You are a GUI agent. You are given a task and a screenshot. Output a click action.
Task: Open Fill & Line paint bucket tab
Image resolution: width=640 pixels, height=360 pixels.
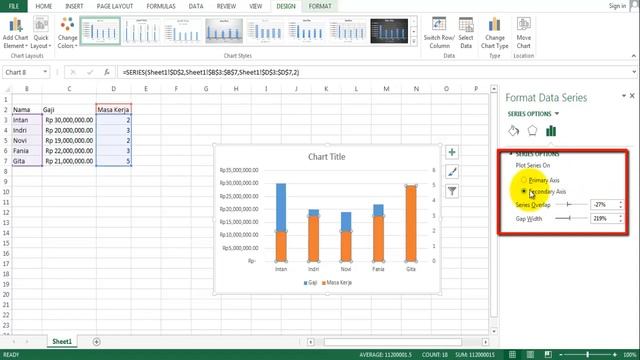[x=513, y=131]
